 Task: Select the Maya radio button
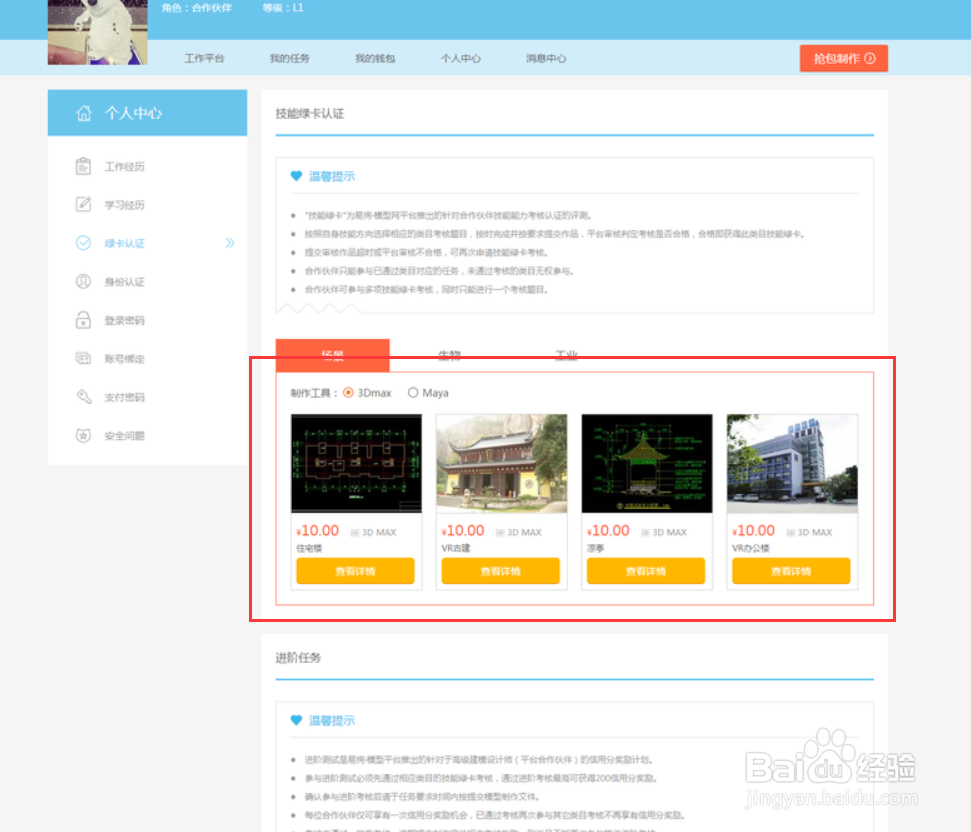412,392
